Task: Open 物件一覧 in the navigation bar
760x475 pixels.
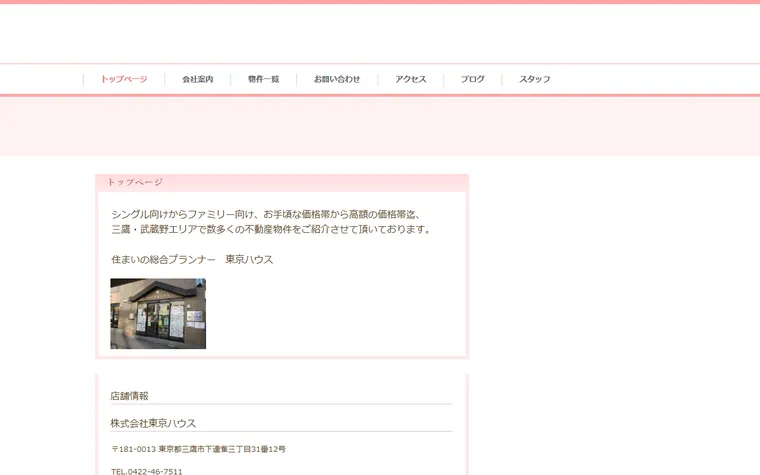Action: pos(263,79)
